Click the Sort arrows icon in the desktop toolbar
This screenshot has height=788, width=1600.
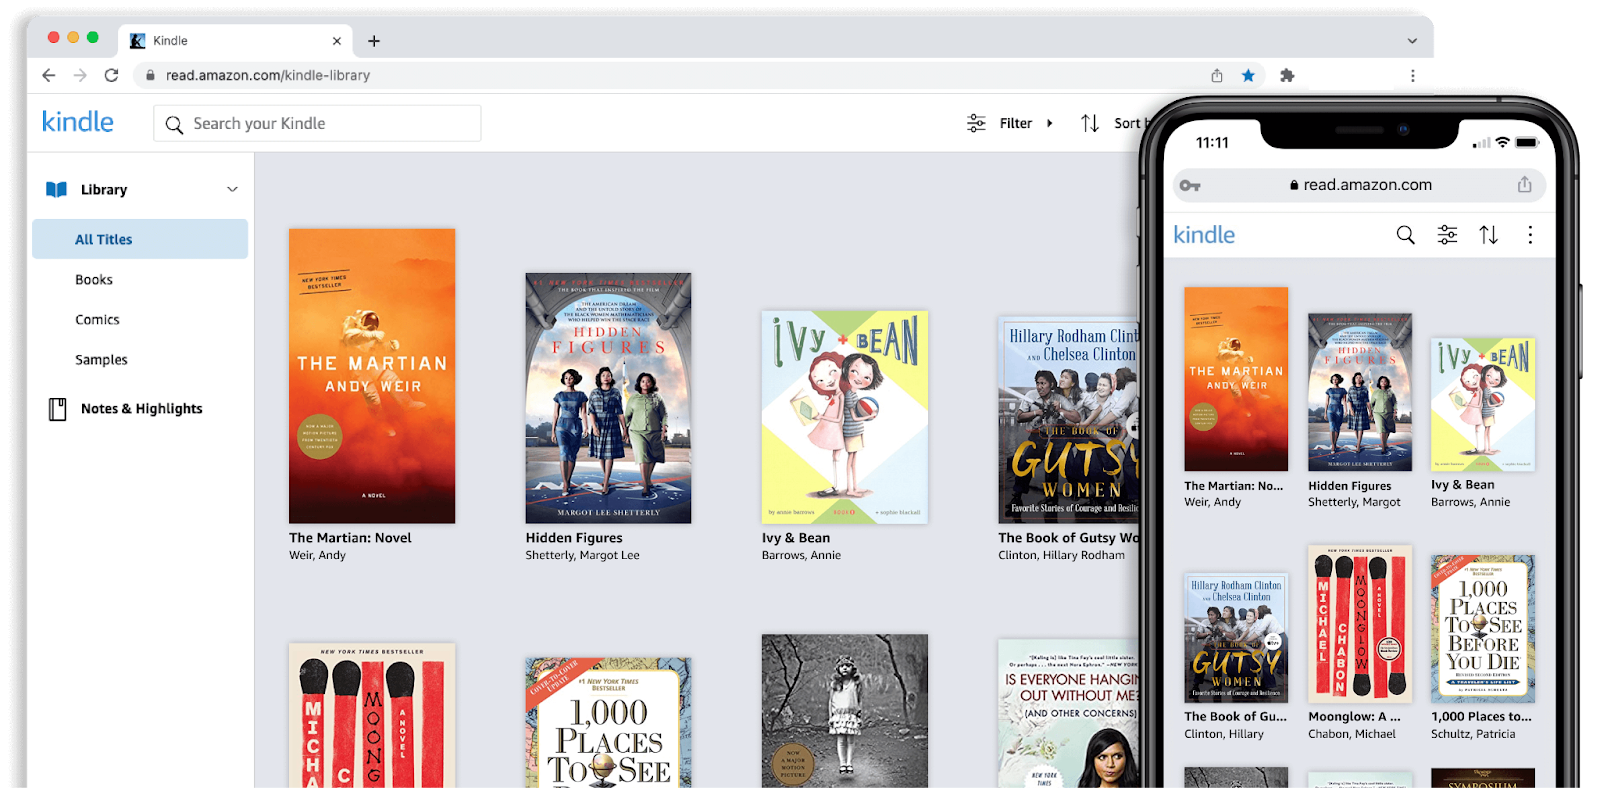(x=1090, y=123)
